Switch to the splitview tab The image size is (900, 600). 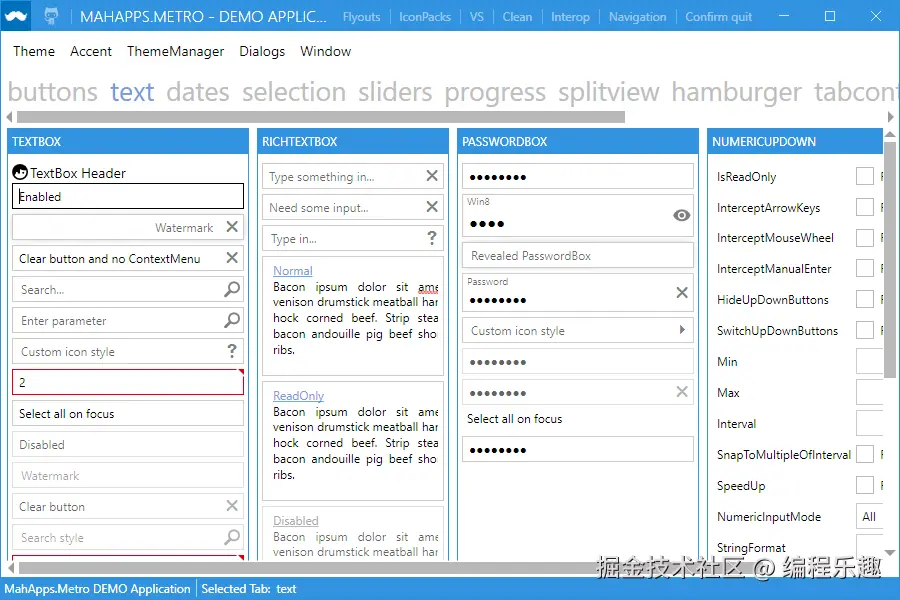tap(608, 92)
